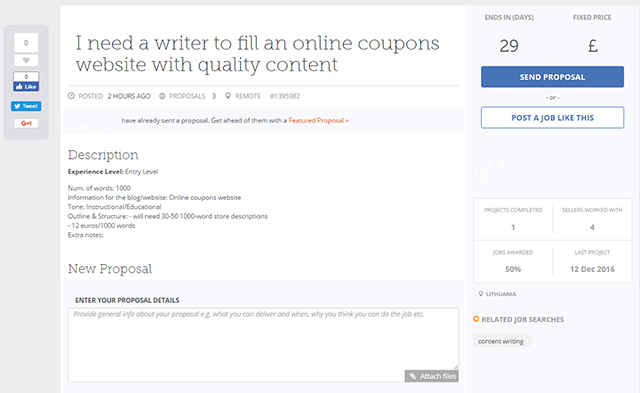Share the job via Tweet button

coord(26,106)
